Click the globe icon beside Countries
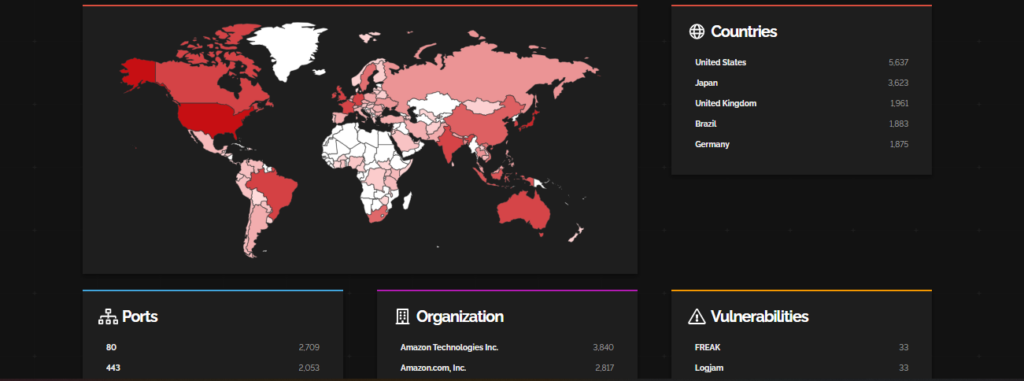 (x=697, y=31)
